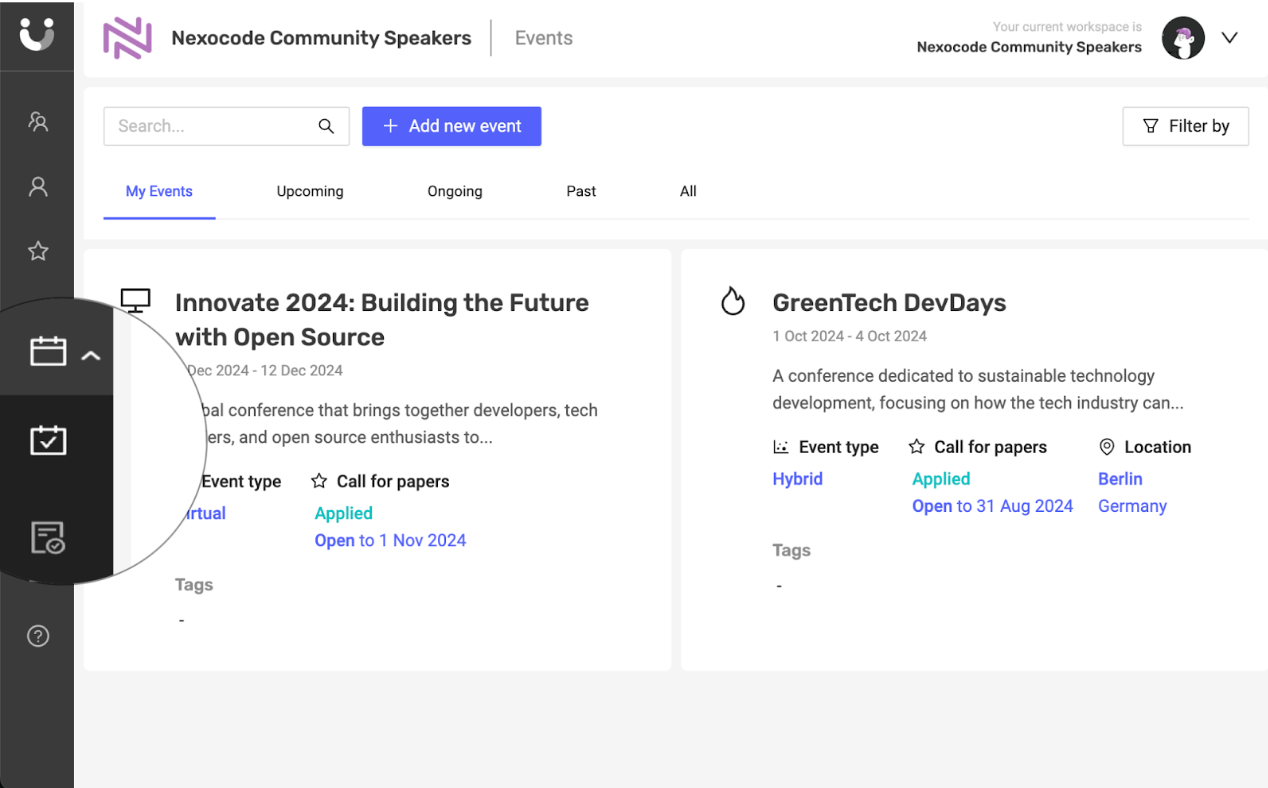The height and width of the screenshot is (788, 1268).
Task: Expand the user account dropdown arrow
Action: tap(1230, 38)
